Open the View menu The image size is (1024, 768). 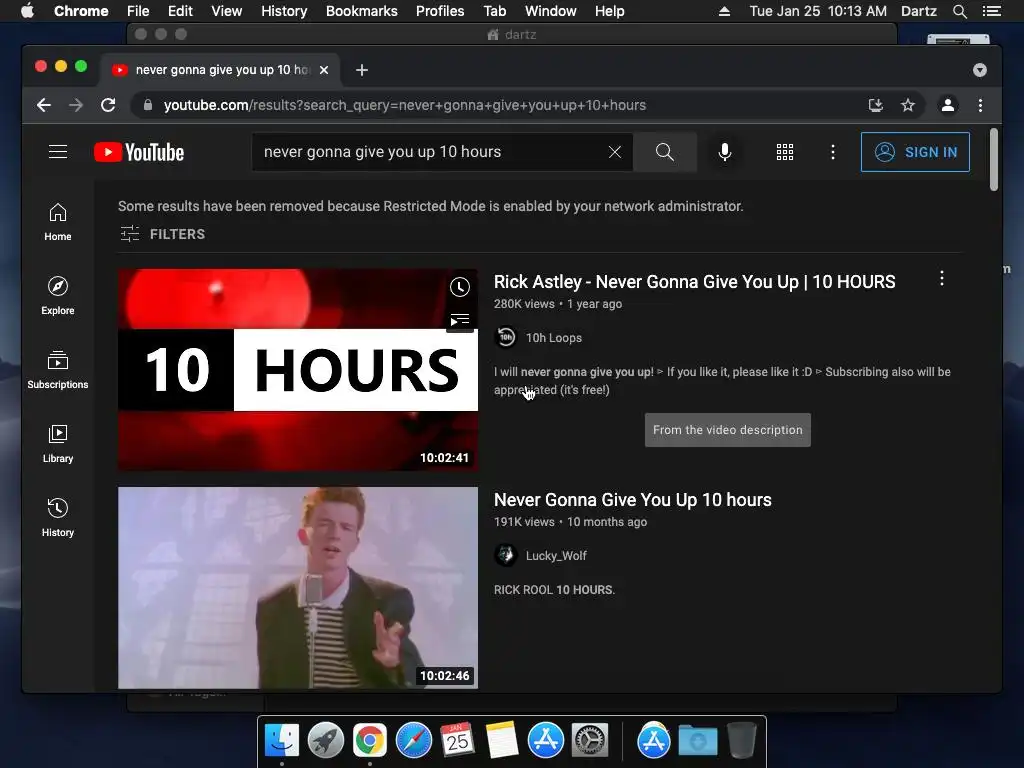click(227, 11)
